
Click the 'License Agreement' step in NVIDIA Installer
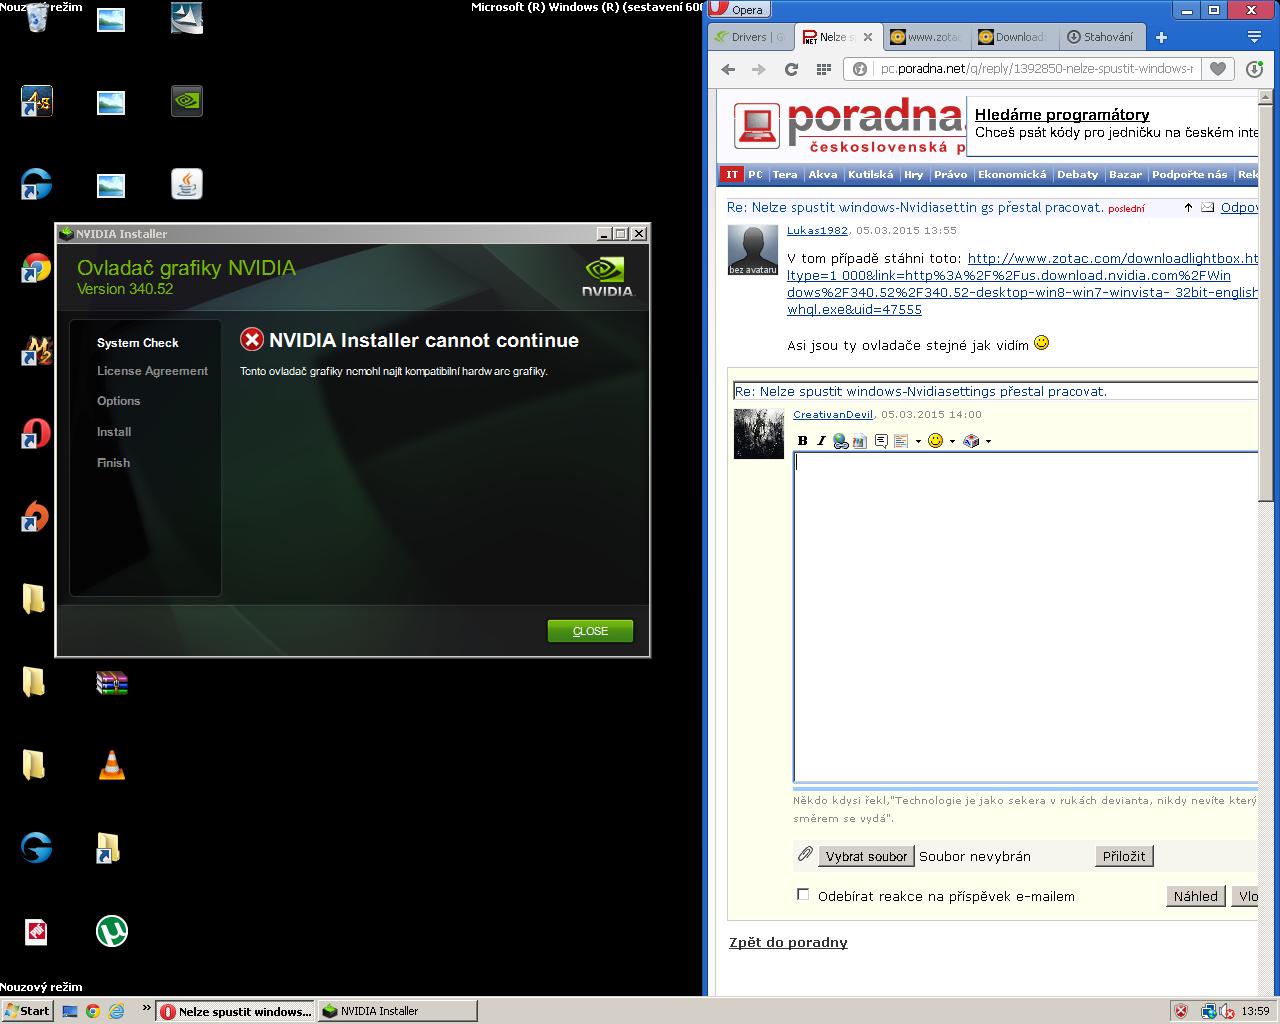[x=152, y=371]
